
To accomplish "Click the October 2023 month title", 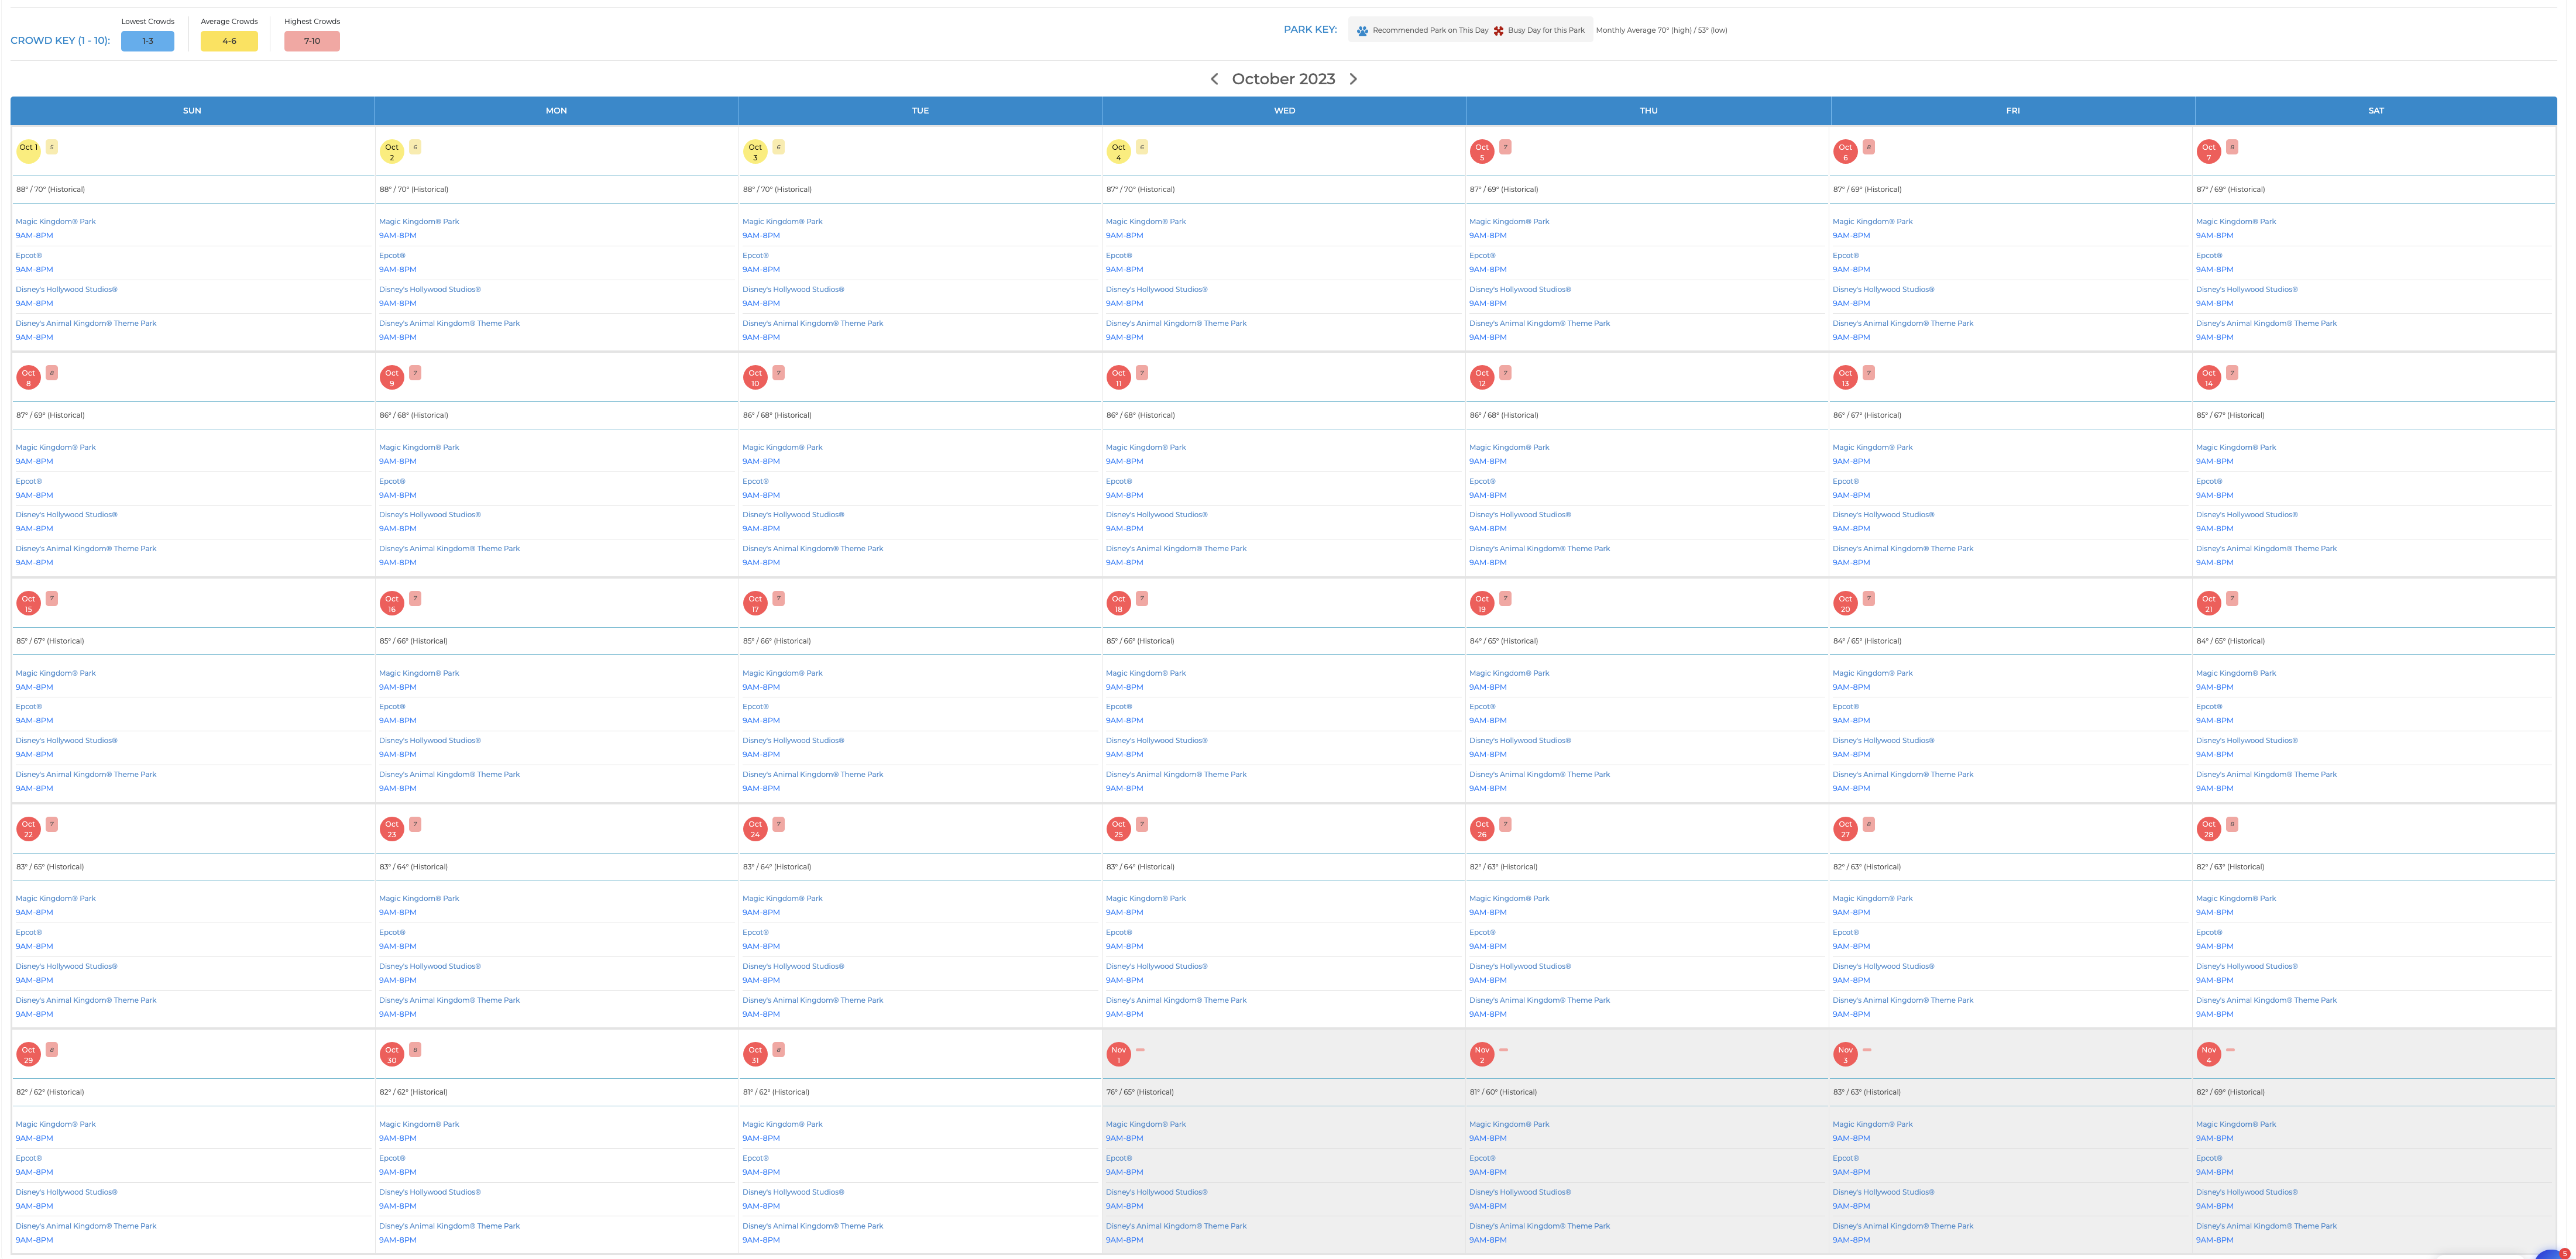I will point(1283,79).
